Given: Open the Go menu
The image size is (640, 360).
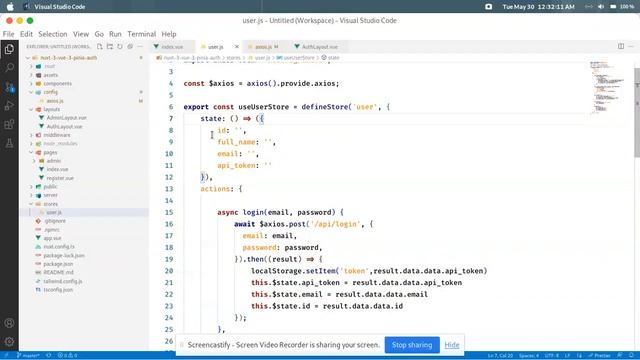Looking at the screenshot, I should (99, 34).
